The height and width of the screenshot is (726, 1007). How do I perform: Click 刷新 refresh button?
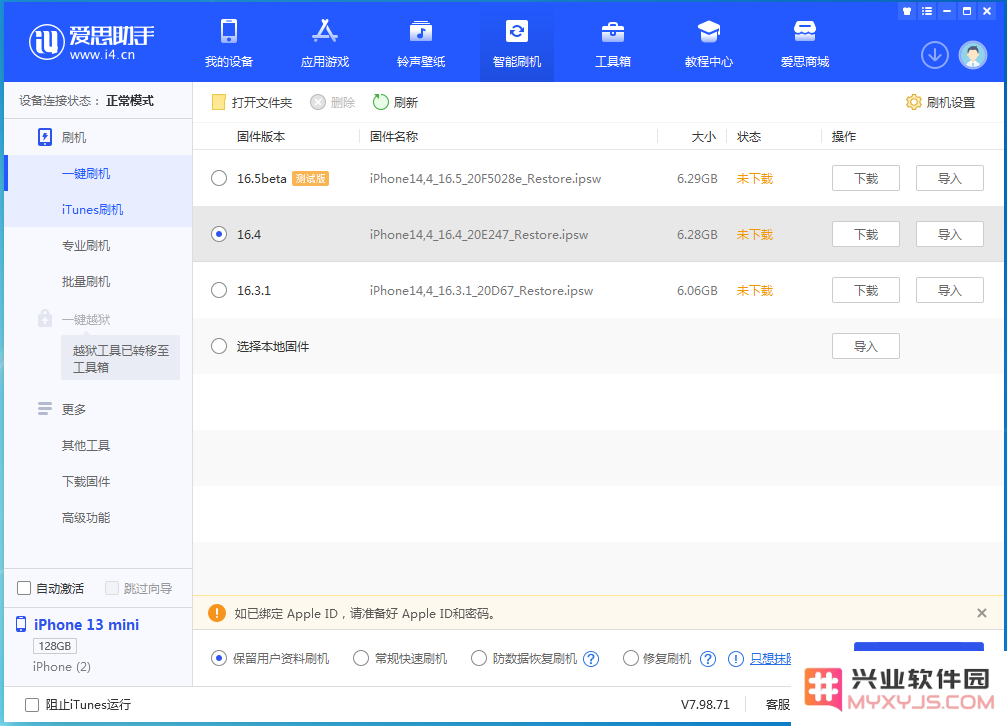396,102
